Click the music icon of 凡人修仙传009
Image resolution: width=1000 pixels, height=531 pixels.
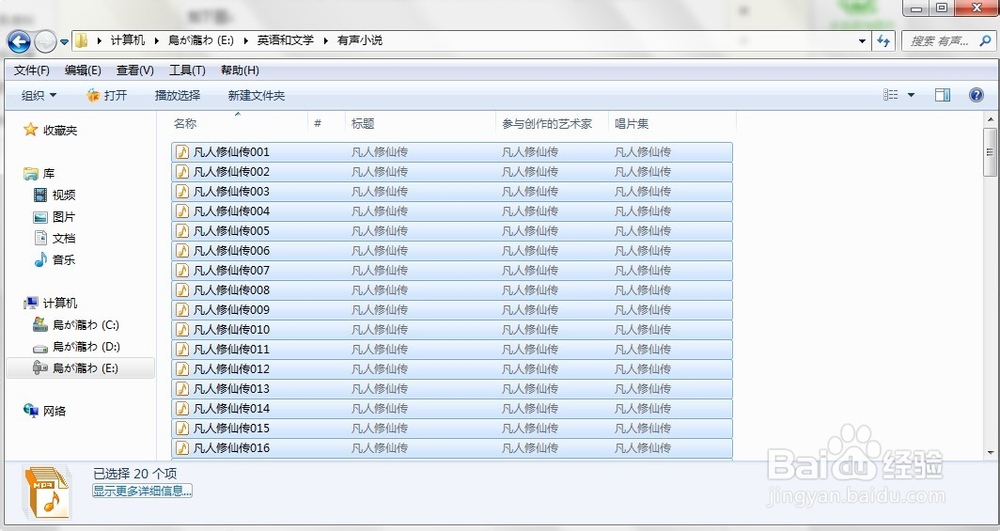tap(182, 310)
